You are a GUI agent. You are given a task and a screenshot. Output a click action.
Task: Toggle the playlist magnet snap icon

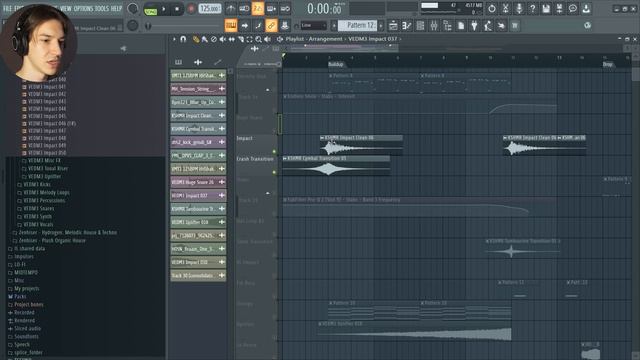point(183,39)
